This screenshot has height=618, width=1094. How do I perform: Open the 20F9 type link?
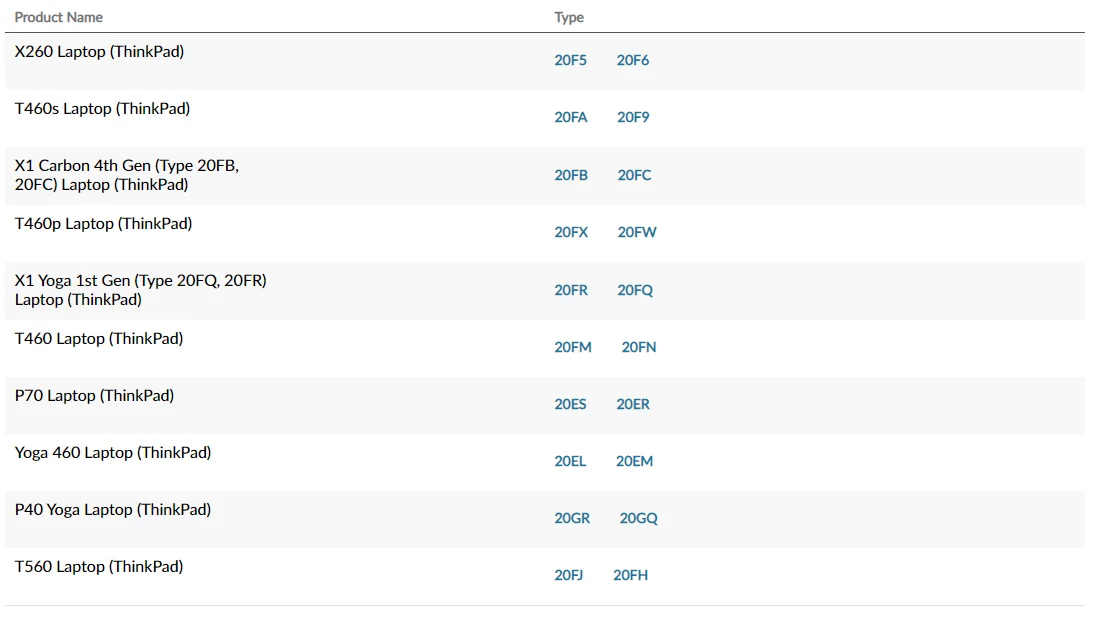633,117
